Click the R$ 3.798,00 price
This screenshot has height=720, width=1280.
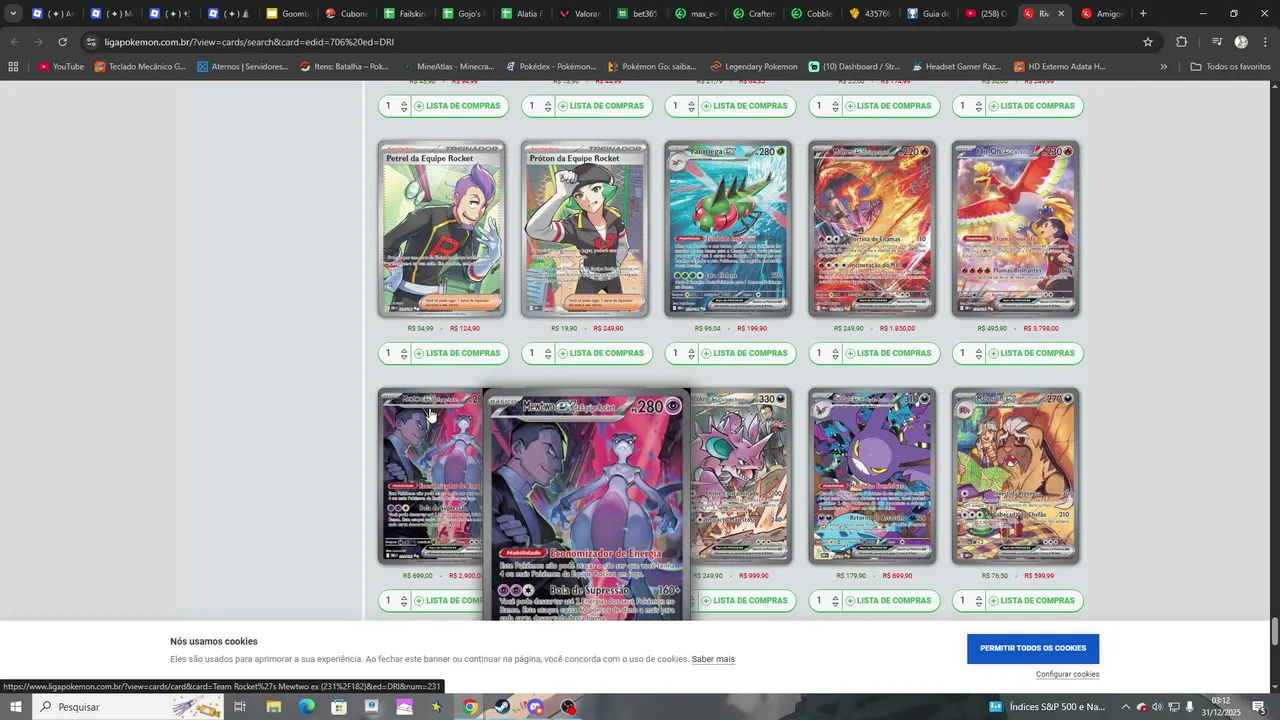pos(1041,328)
